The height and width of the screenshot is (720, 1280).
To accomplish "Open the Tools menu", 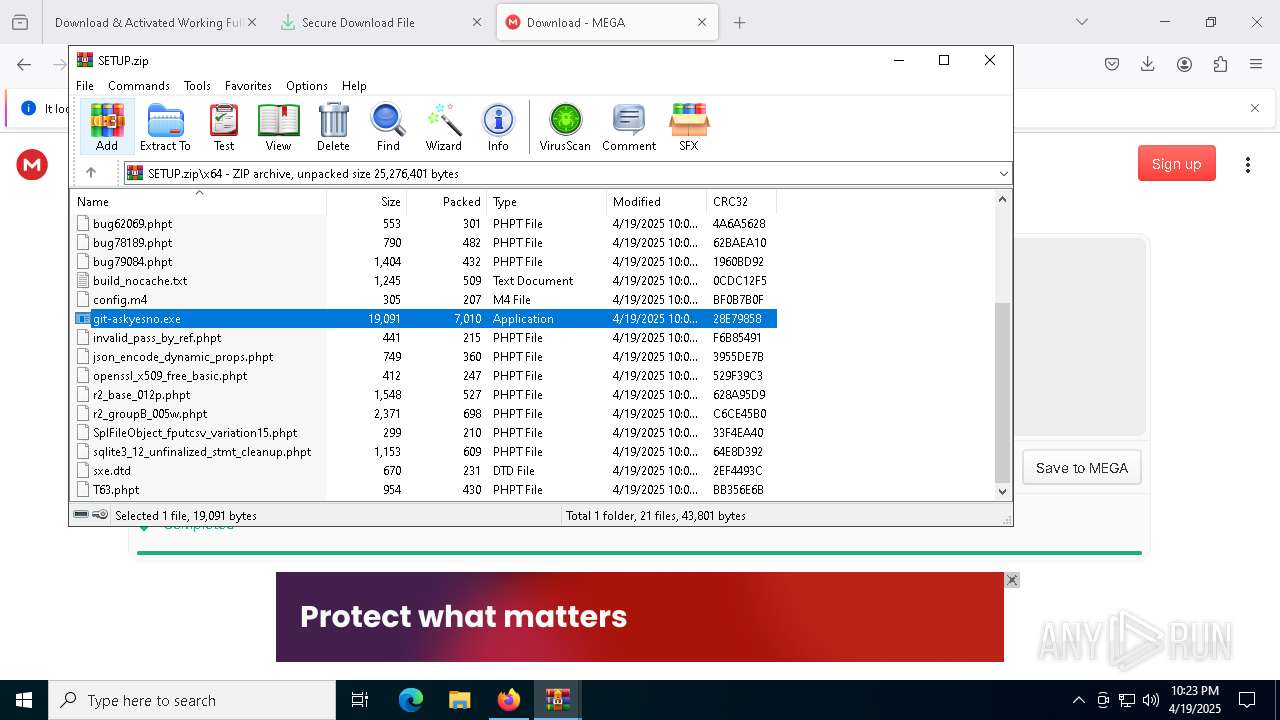I will [197, 86].
